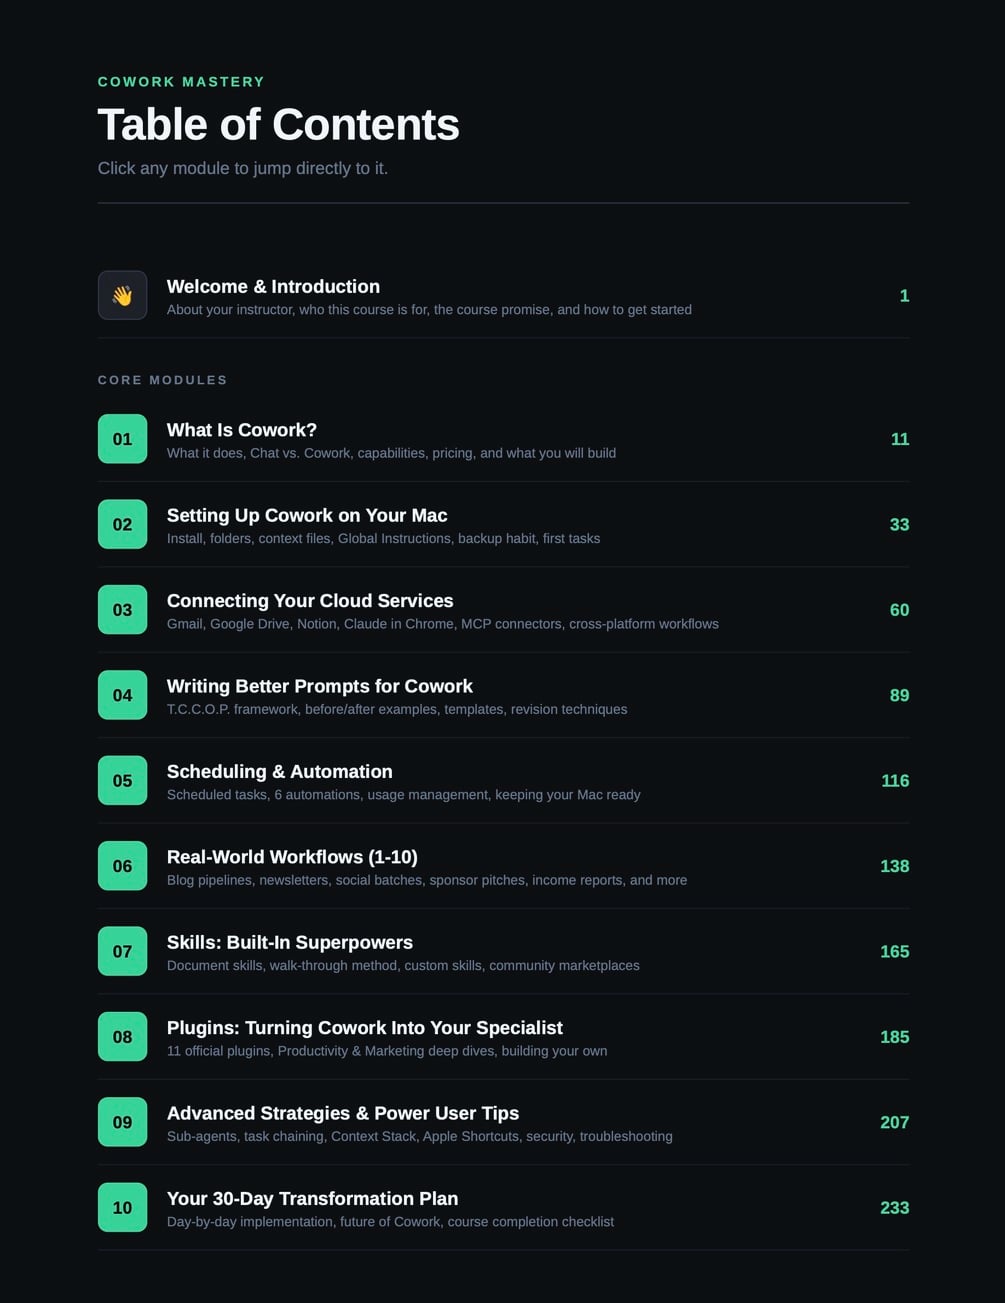Open Real-World Workflows (1-10) module
This screenshot has width=1005, height=1303.
(x=503, y=866)
